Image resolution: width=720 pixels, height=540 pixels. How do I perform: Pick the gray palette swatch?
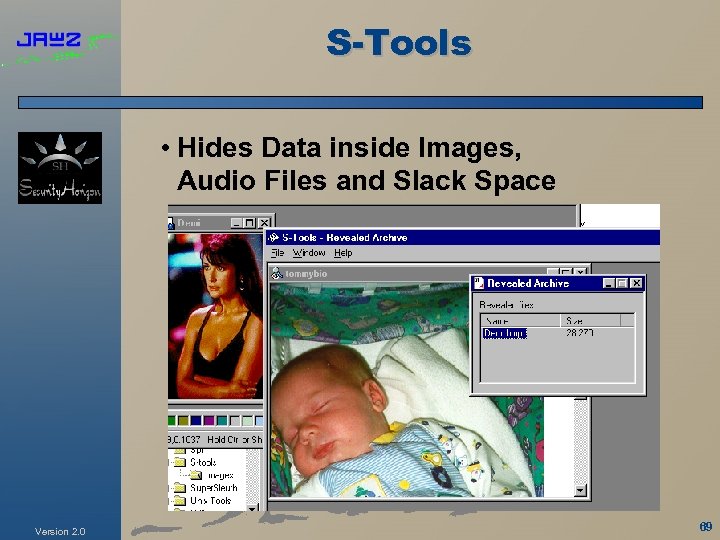tap(235, 421)
